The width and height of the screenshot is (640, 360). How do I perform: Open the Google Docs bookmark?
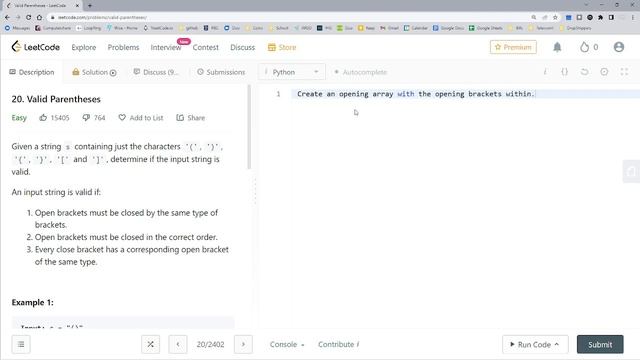(x=448, y=28)
